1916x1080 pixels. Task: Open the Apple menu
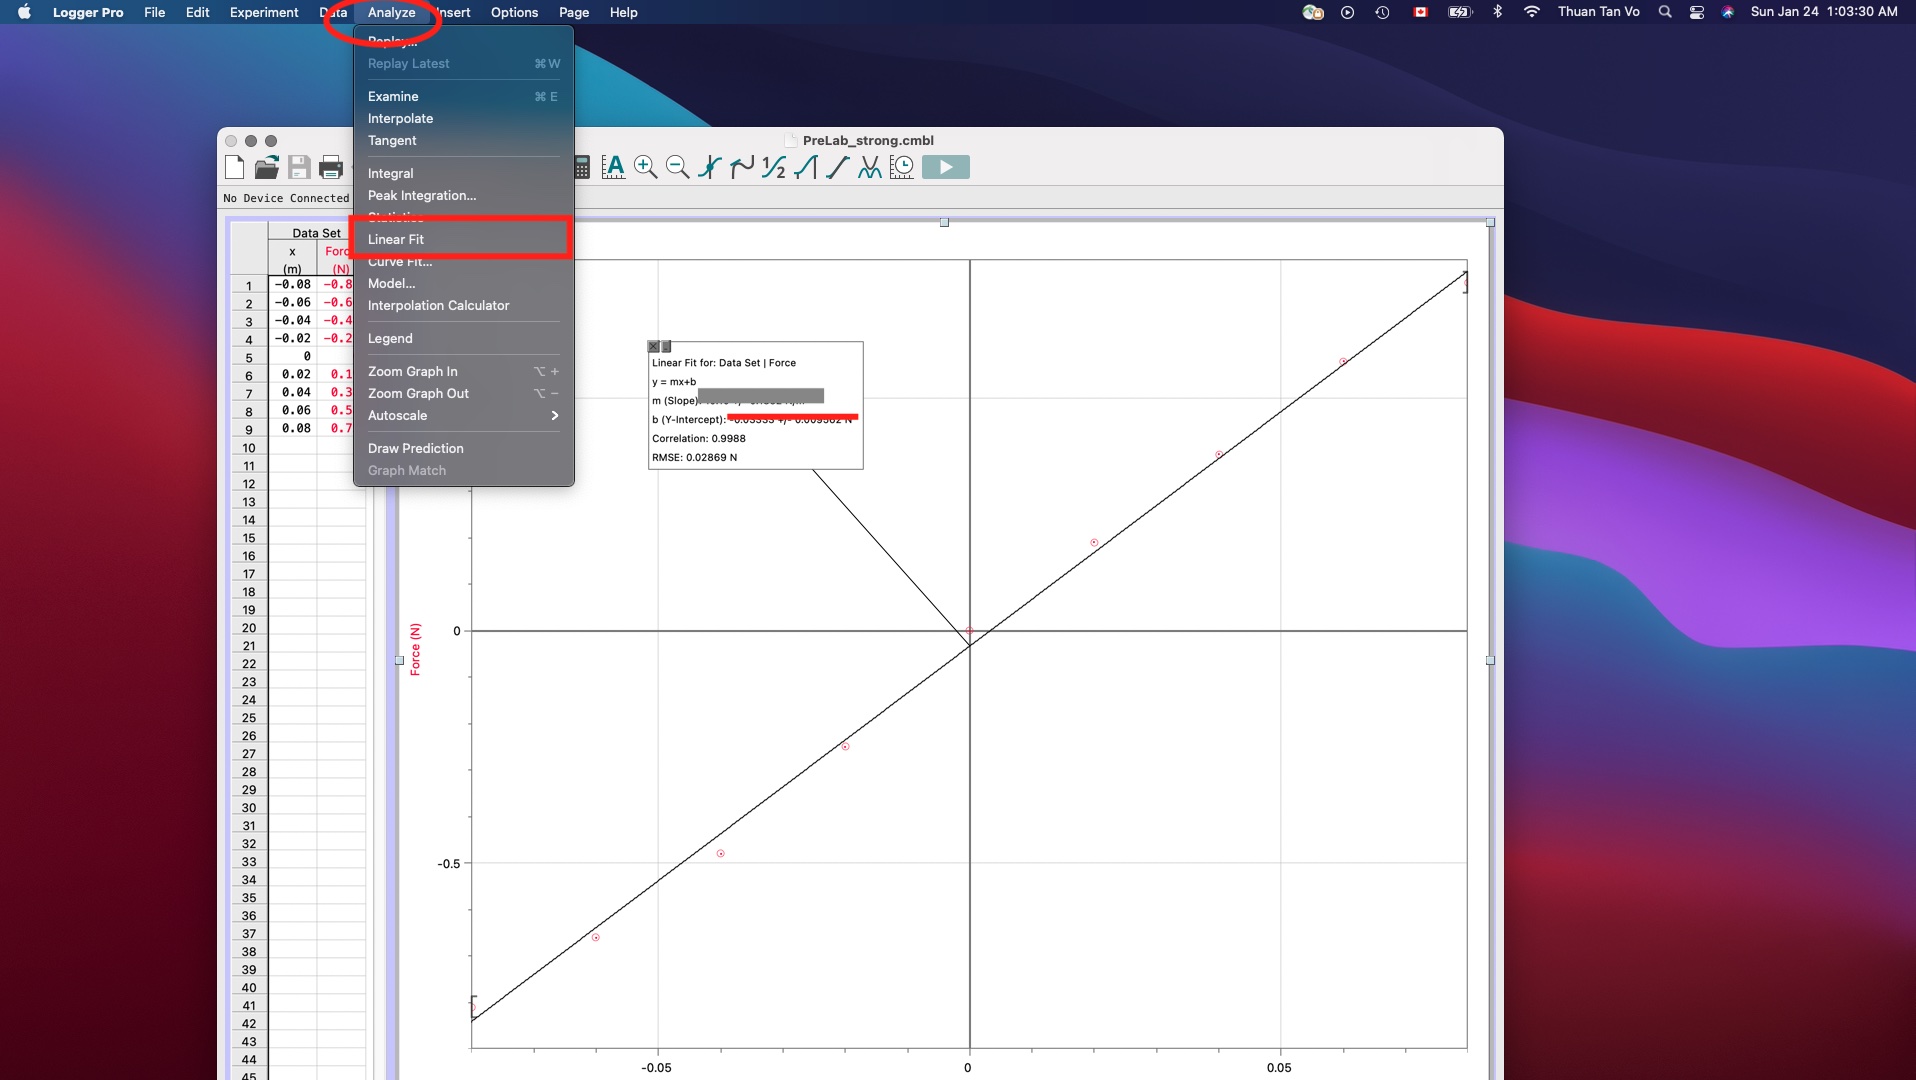[x=24, y=12]
